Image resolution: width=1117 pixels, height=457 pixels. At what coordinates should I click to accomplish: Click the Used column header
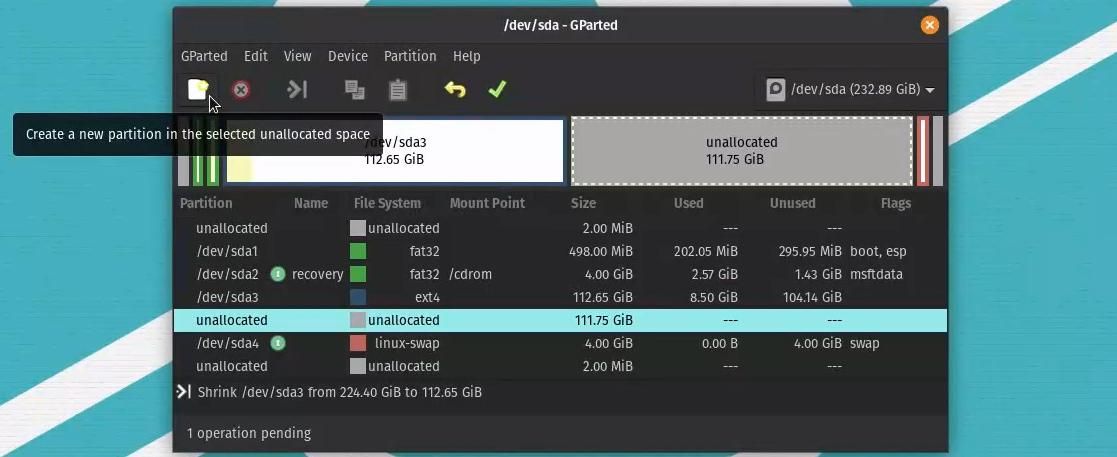point(688,203)
